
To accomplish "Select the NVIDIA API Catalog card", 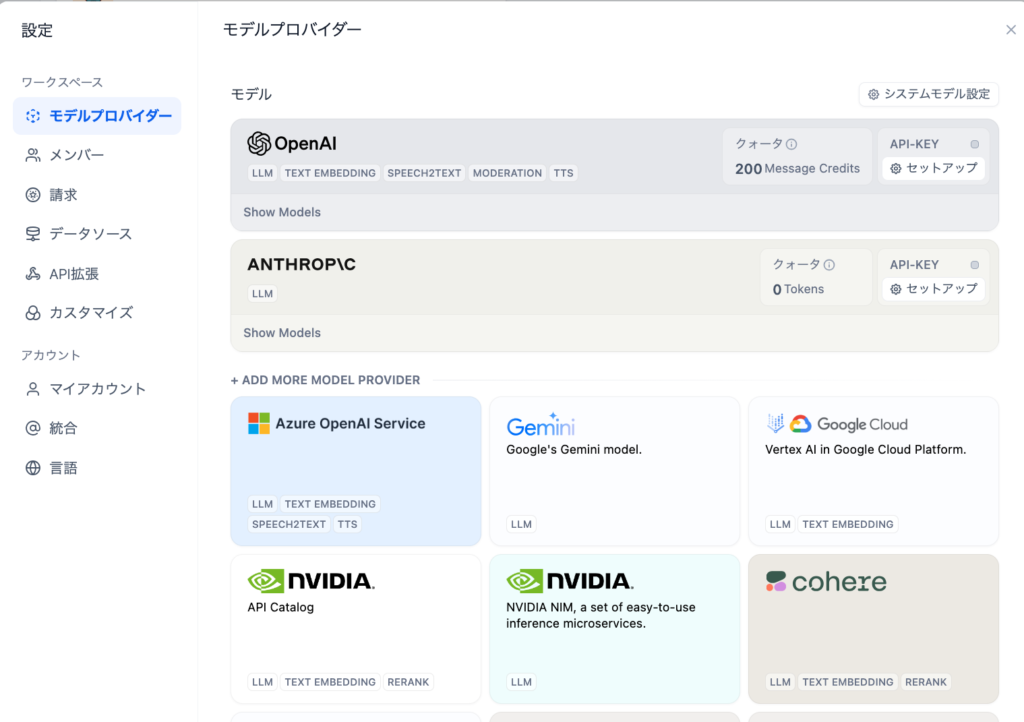I will pyautogui.click(x=356, y=629).
